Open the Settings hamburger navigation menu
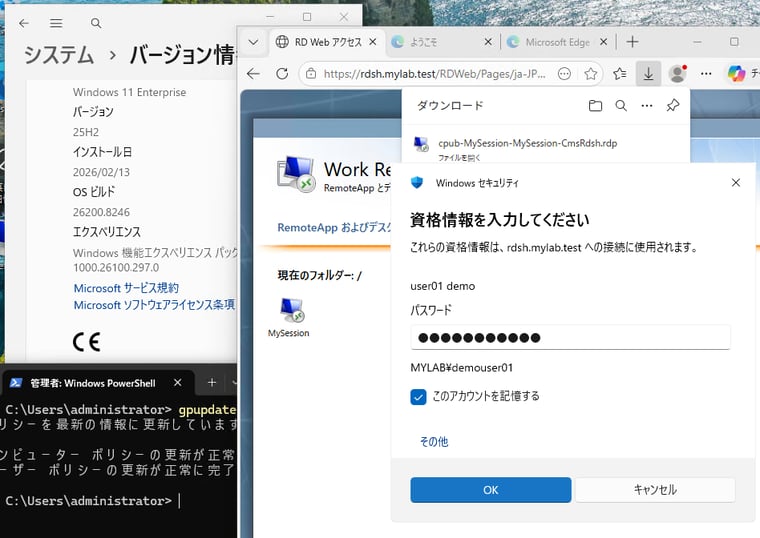760x538 pixels. tap(56, 23)
